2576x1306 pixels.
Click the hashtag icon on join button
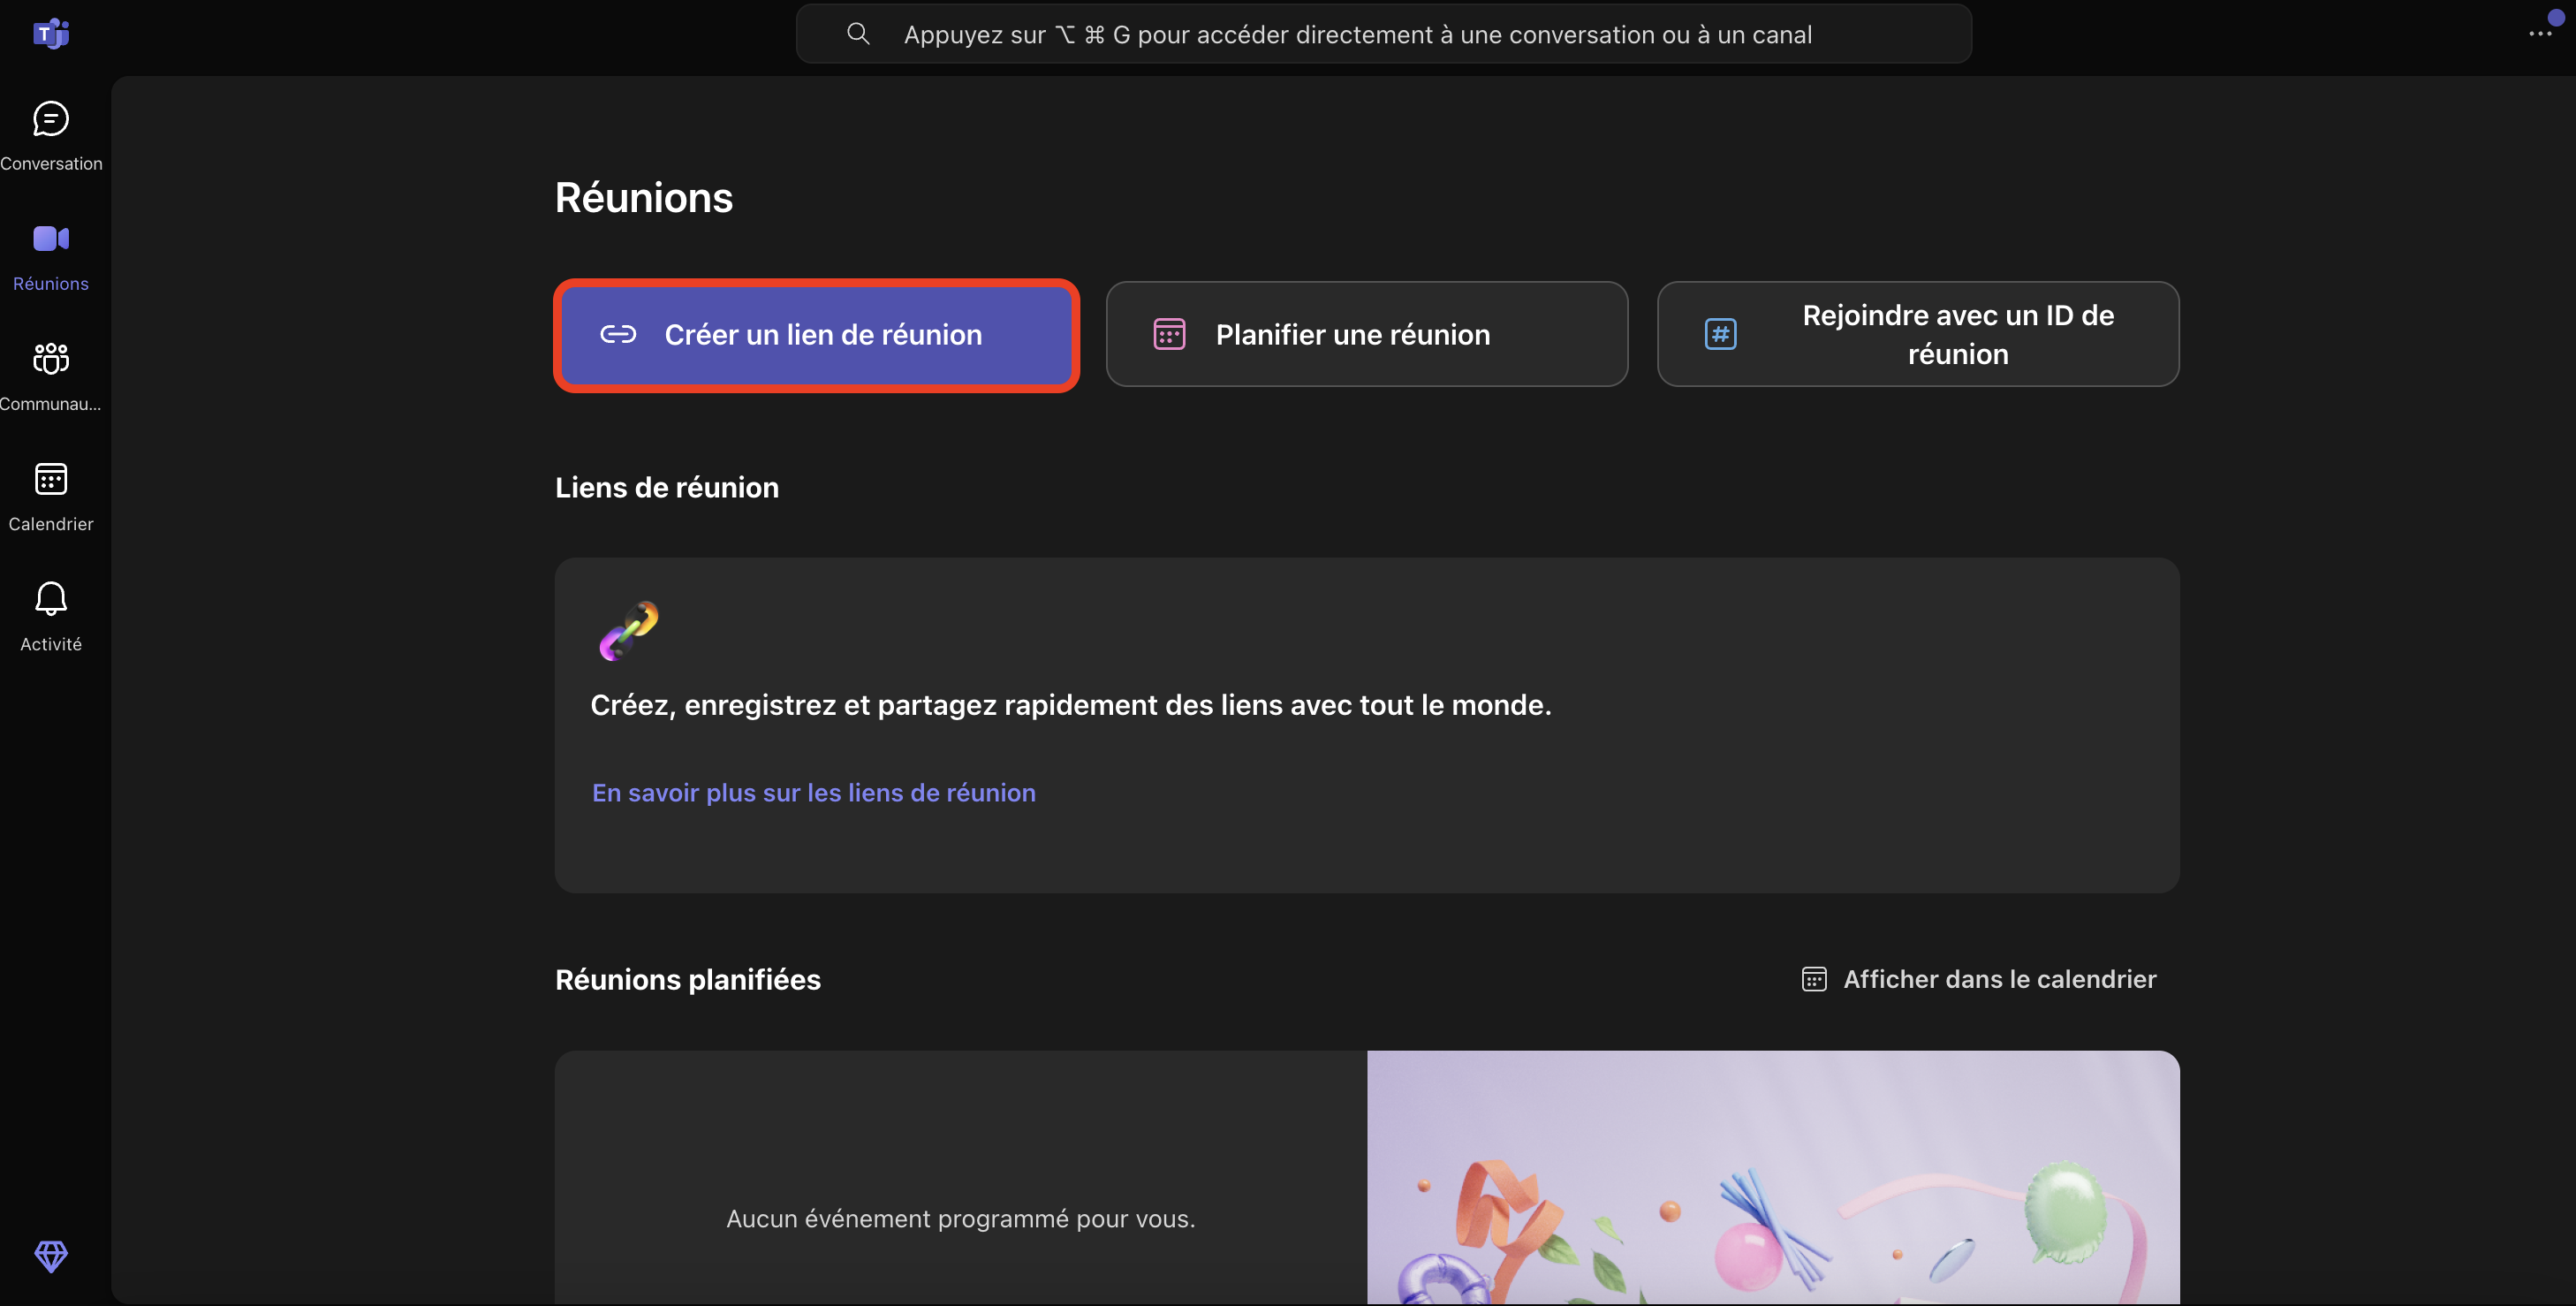coord(1720,334)
